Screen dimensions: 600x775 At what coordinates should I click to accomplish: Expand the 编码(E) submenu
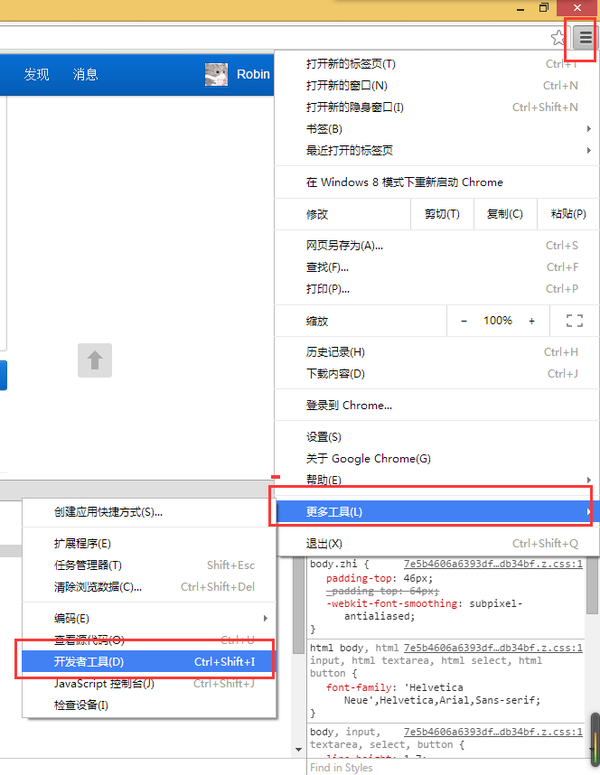149,618
